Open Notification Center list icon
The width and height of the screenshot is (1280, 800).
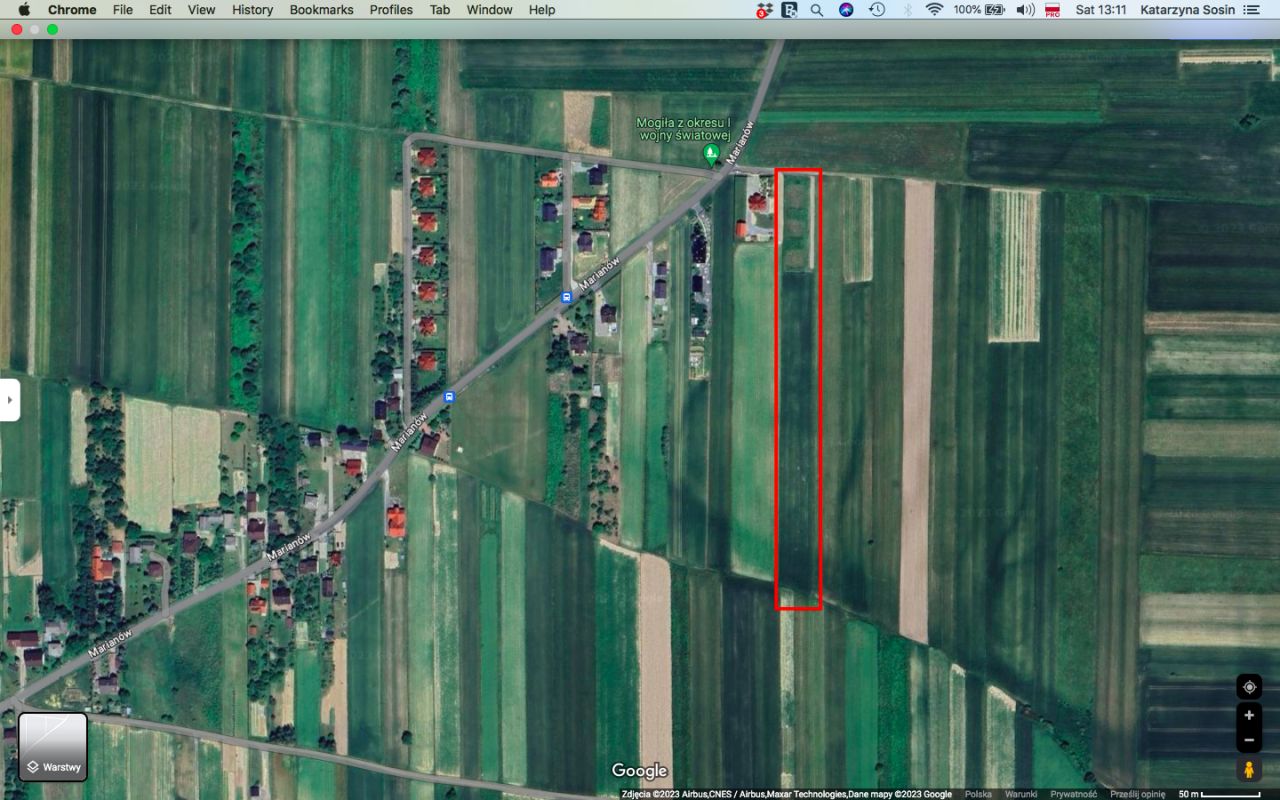(1251, 10)
